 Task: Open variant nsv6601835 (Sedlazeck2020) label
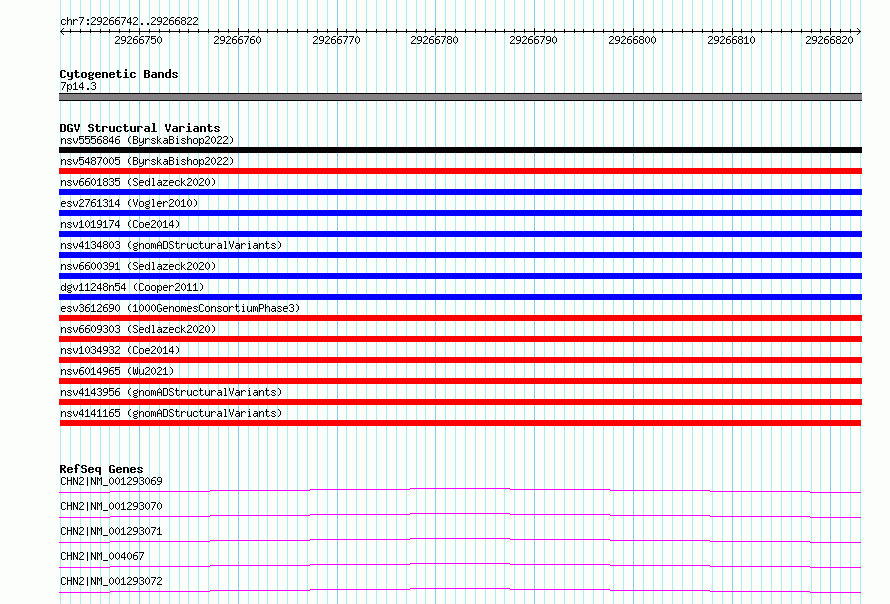[x=138, y=182]
